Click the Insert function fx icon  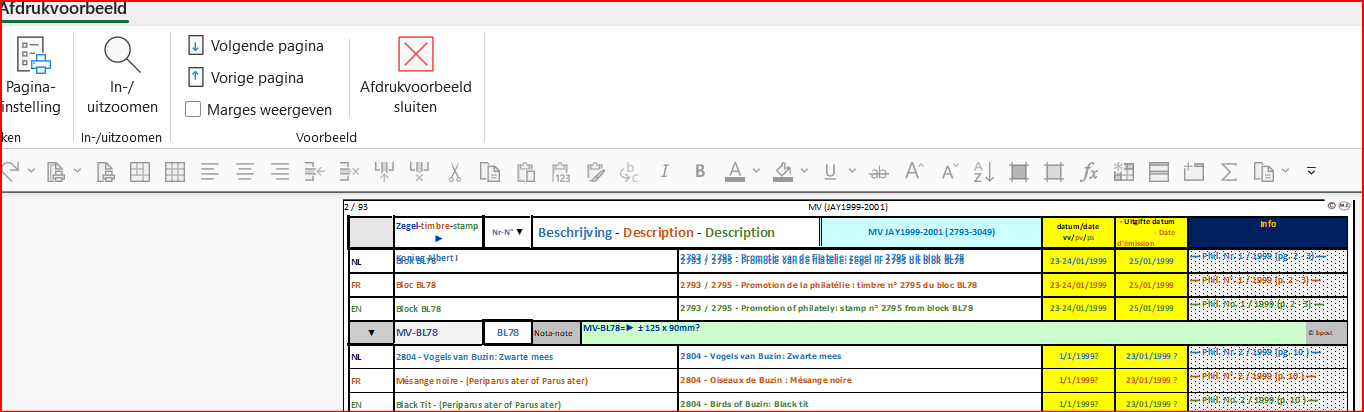[1090, 172]
